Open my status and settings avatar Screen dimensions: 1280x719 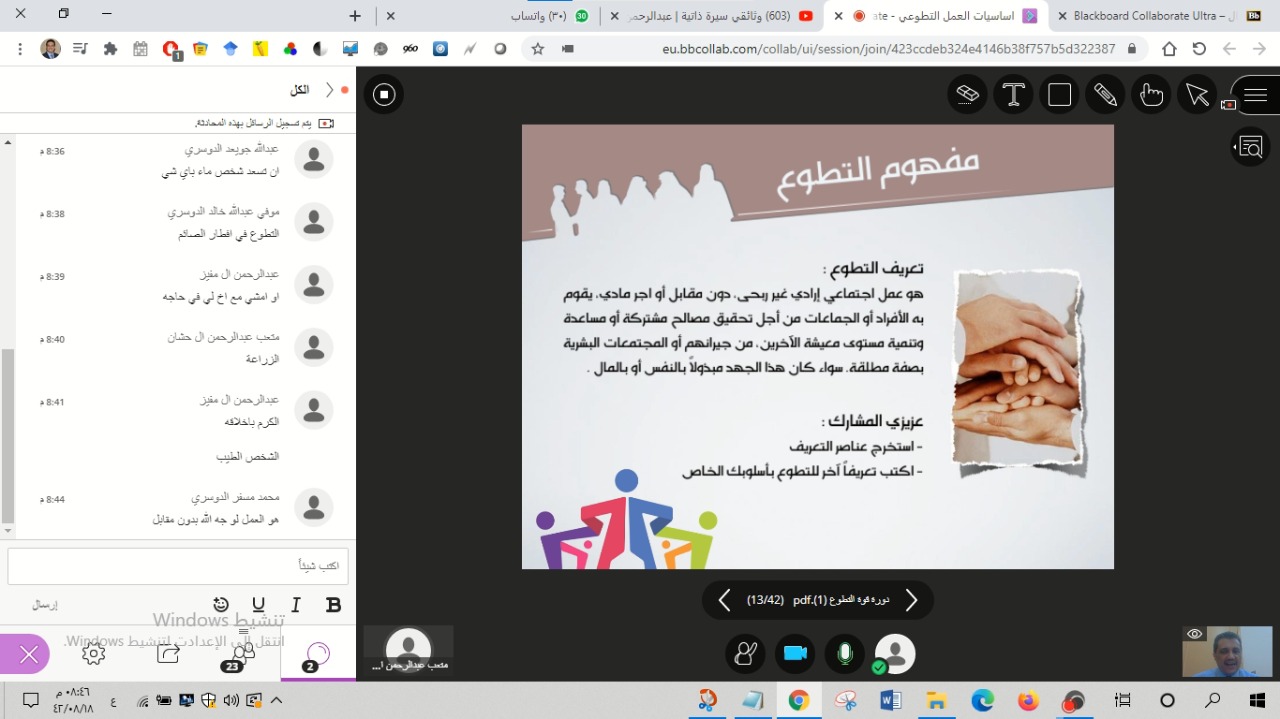pos(895,654)
